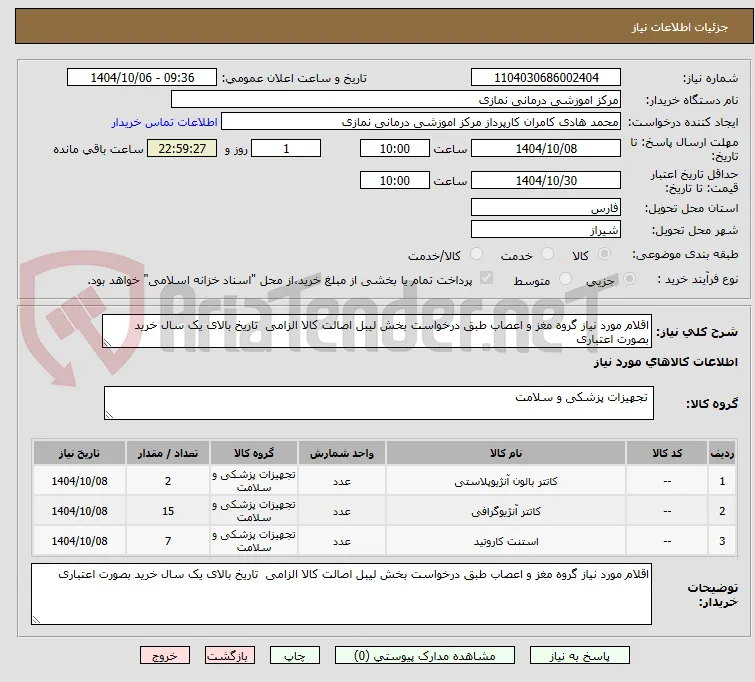755x682 pixels.
Task: Click the price validity hour 10:00 field
Action: click(394, 181)
